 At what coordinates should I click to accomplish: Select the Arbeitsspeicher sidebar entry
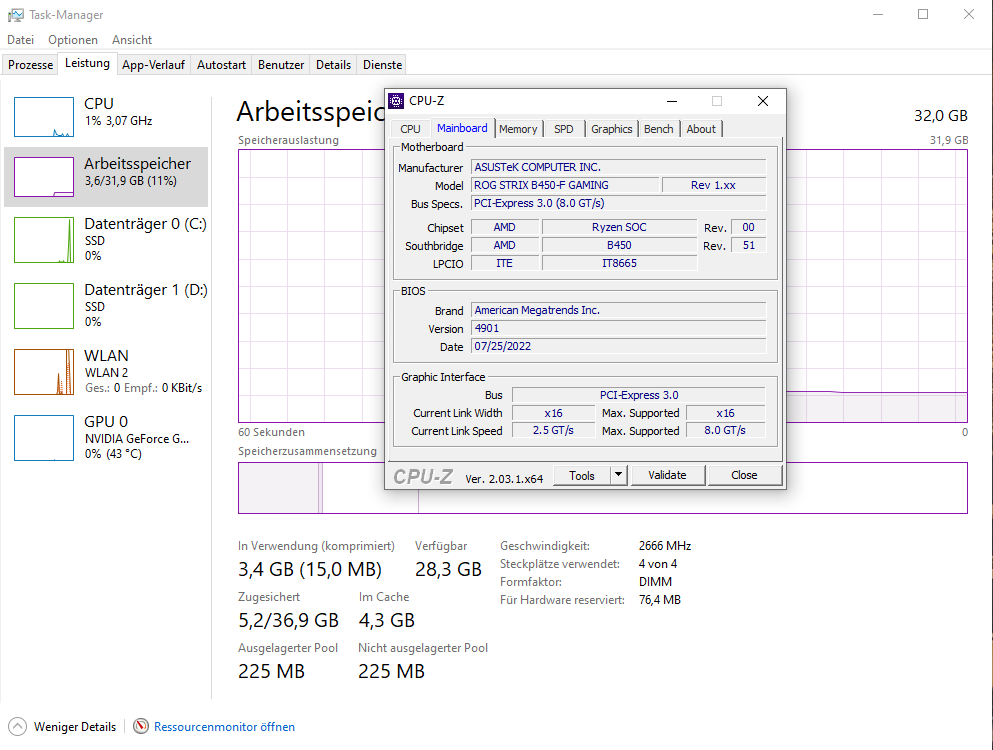tap(106, 177)
